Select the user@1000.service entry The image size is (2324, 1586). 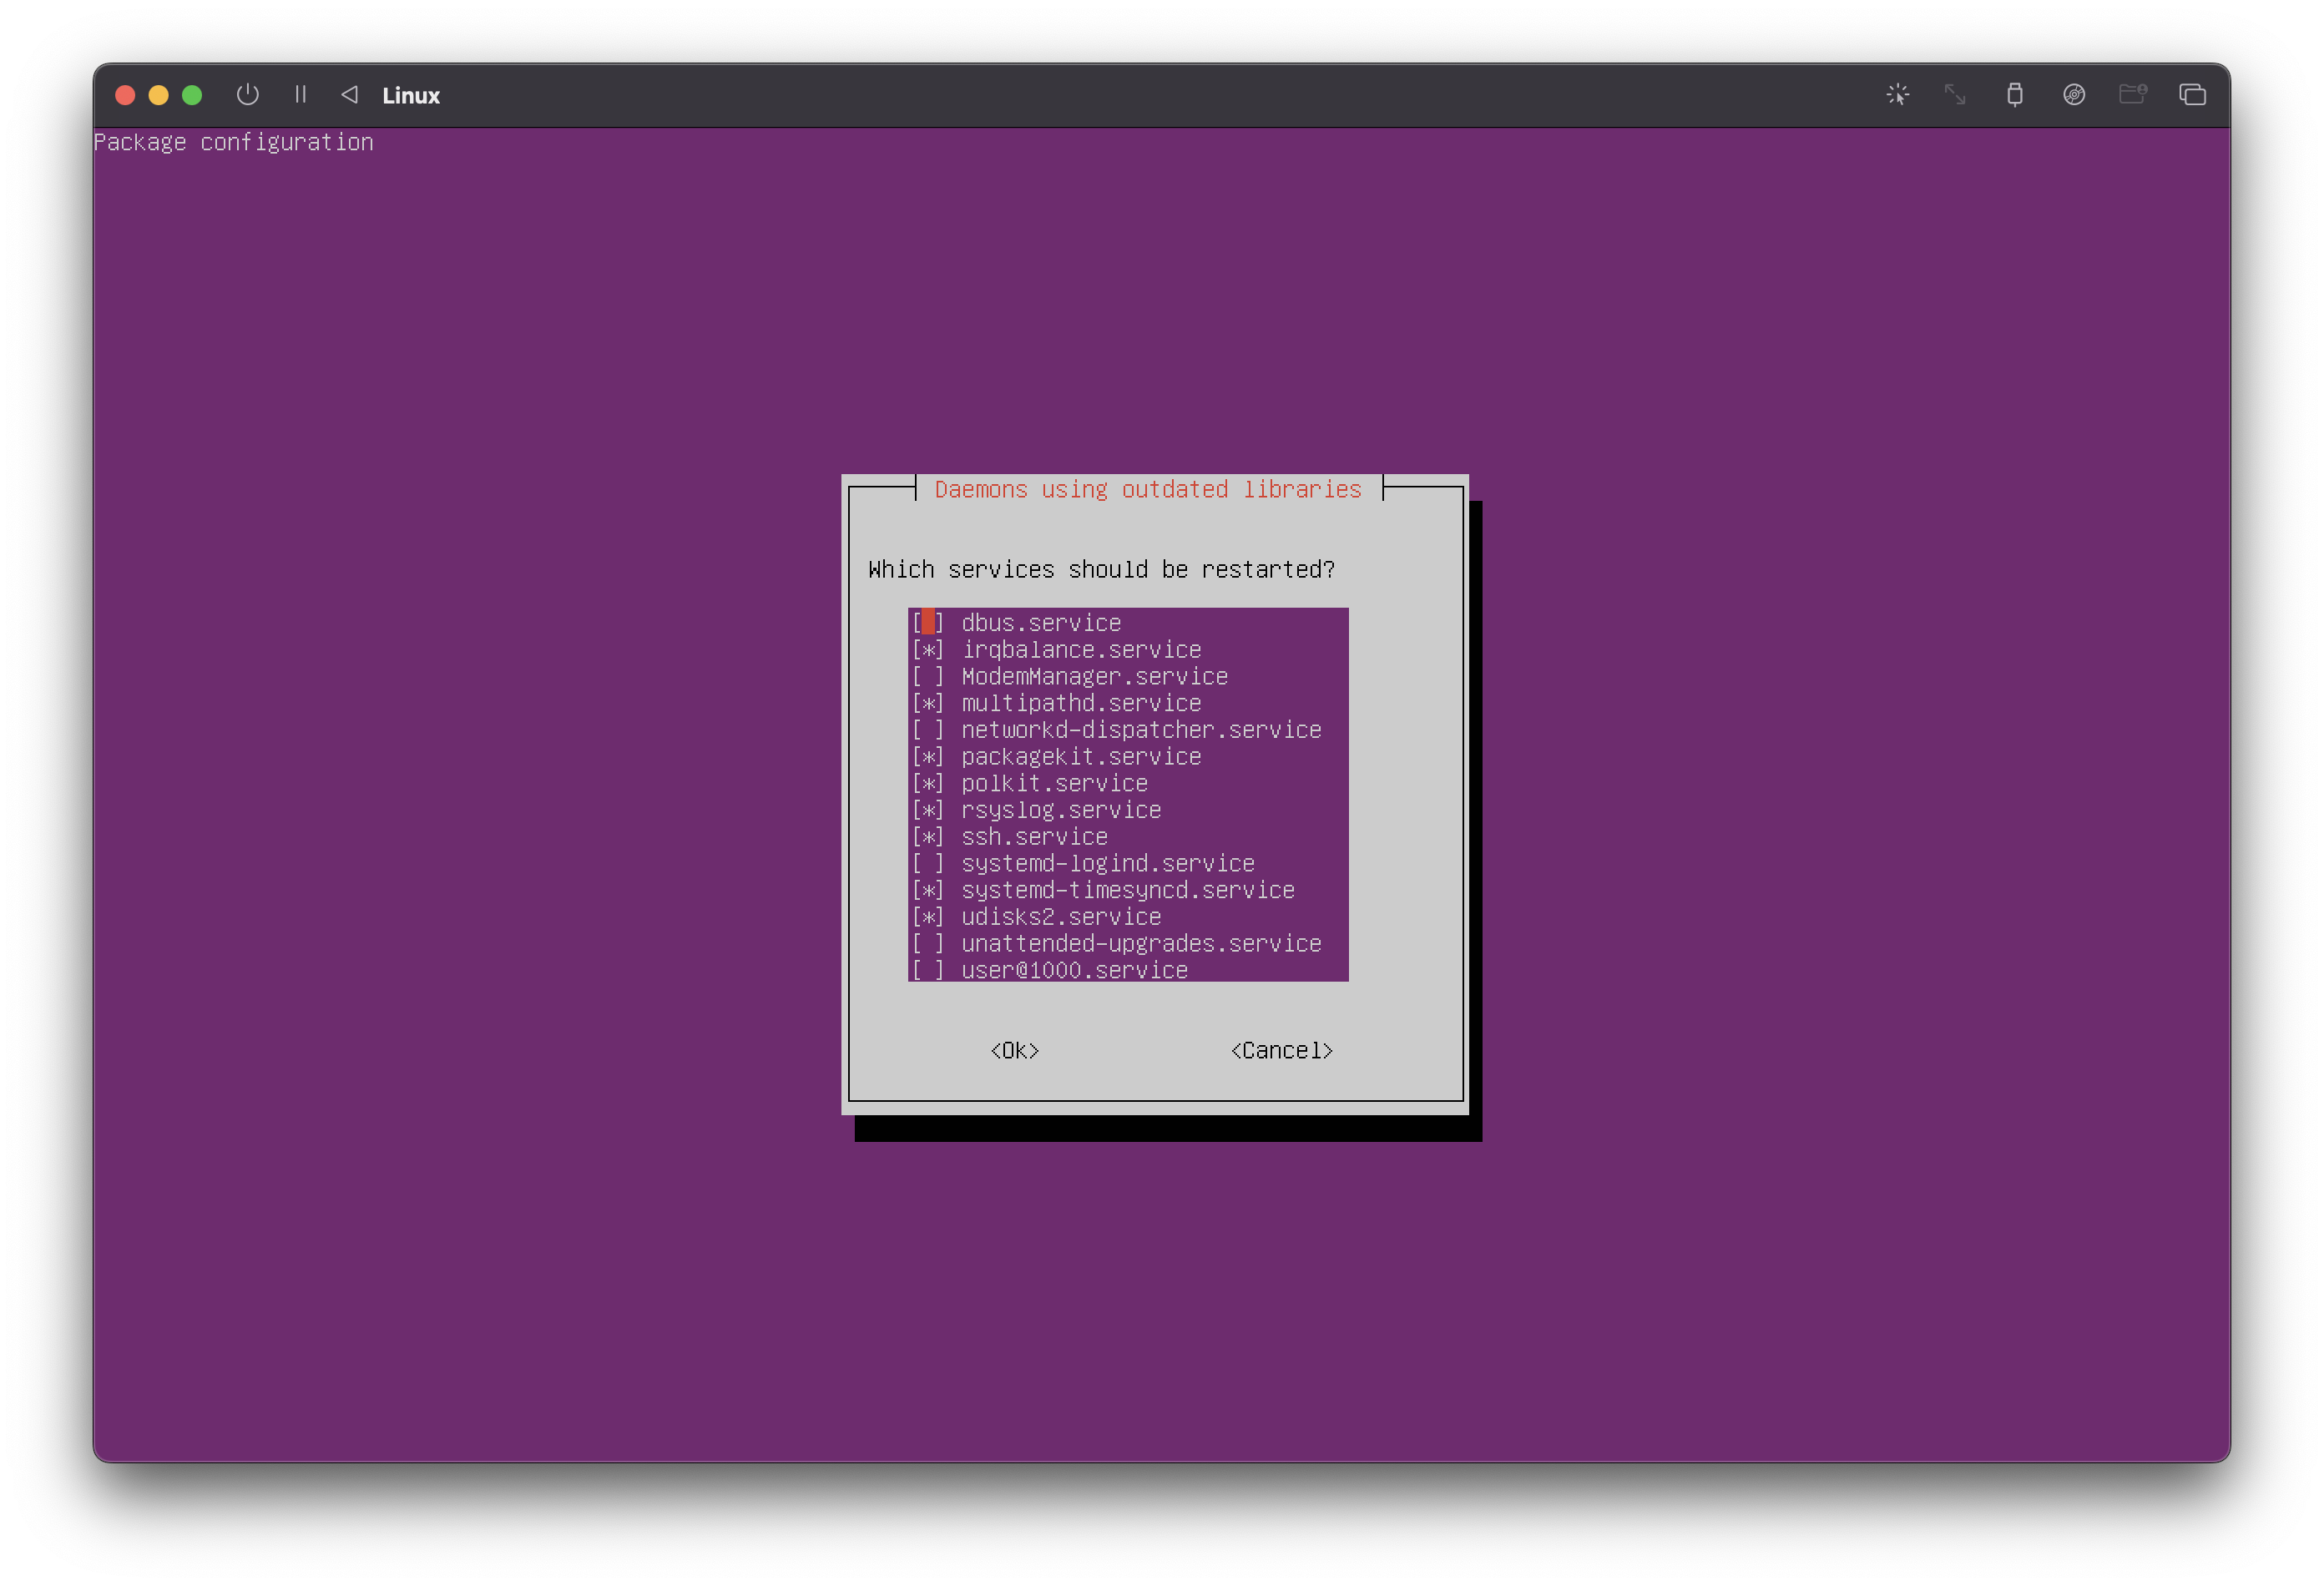point(1074,970)
